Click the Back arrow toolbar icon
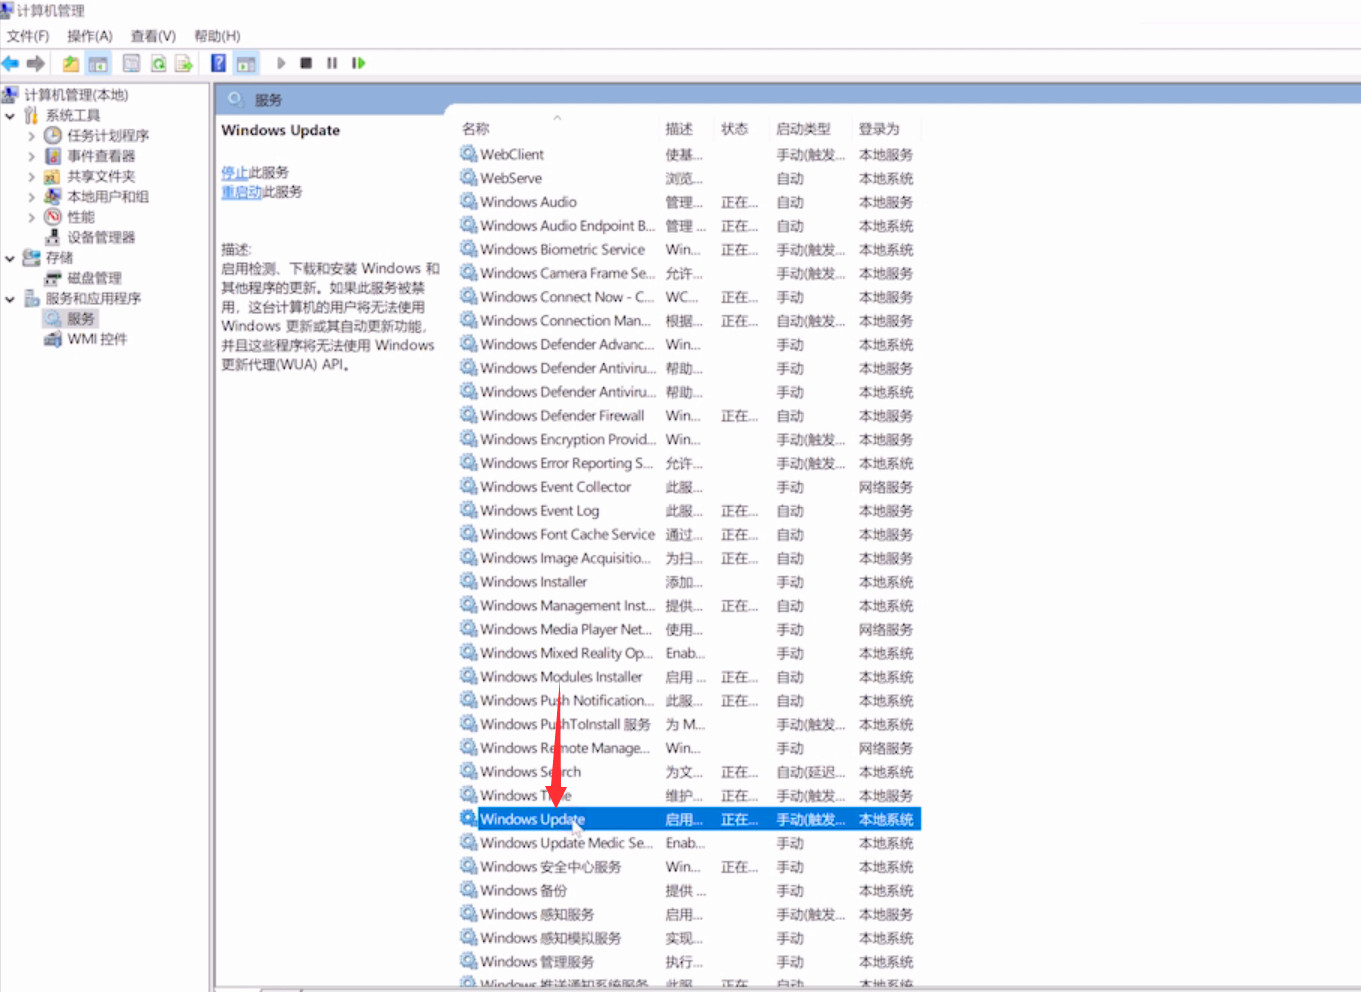The image size is (1361, 992). tap(10, 63)
